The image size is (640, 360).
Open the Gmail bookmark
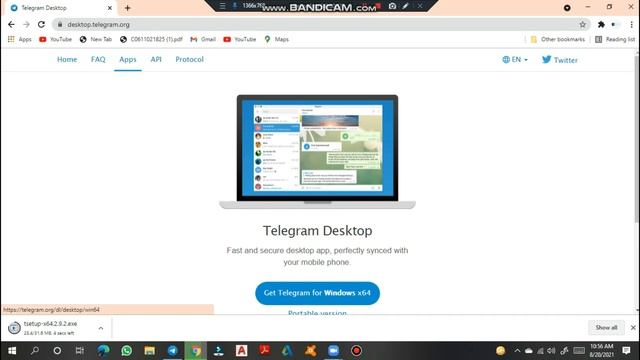pos(203,39)
